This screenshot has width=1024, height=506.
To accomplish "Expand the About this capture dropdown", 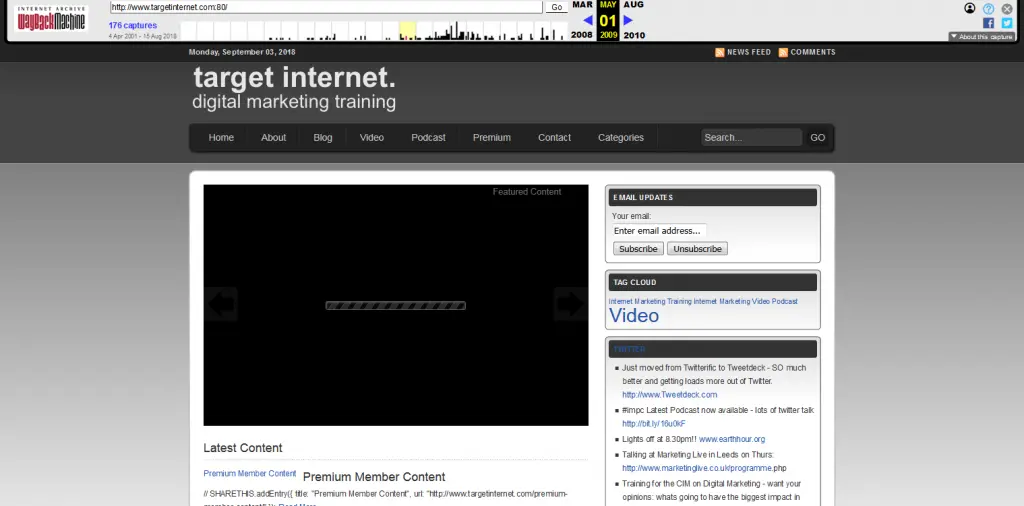I will click(x=982, y=37).
